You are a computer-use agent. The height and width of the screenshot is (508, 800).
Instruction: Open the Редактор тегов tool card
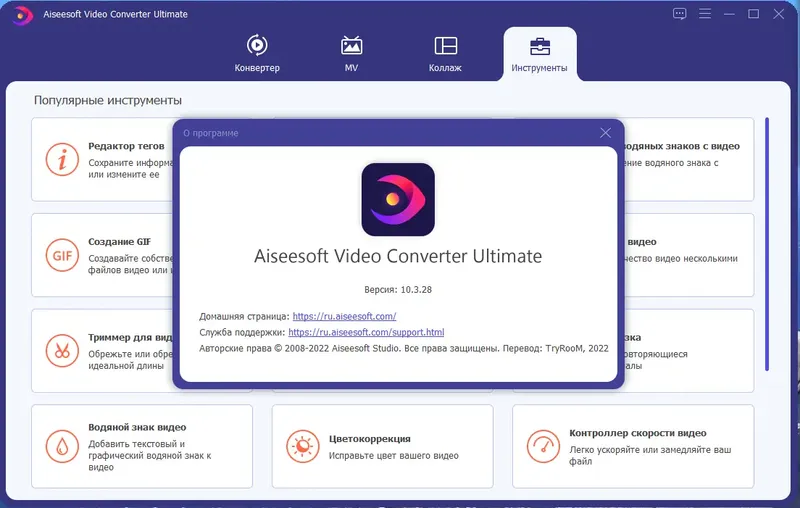coord(102,160)
